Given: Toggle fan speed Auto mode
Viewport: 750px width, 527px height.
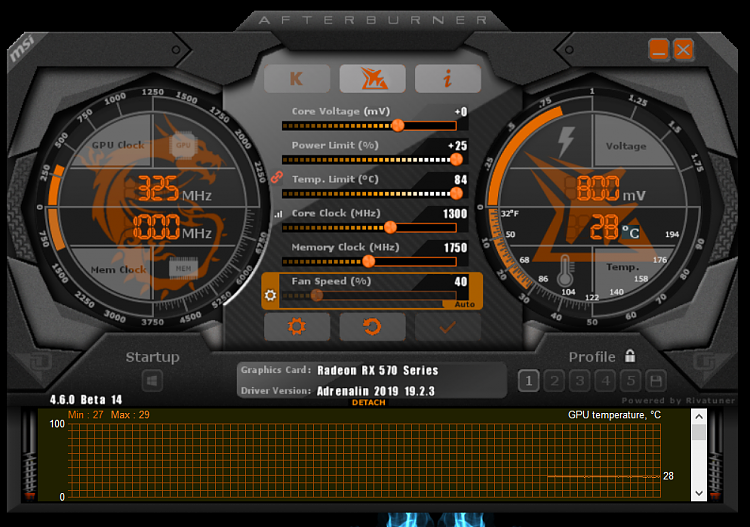Looking at the screenshot, I should pos(464,304).
